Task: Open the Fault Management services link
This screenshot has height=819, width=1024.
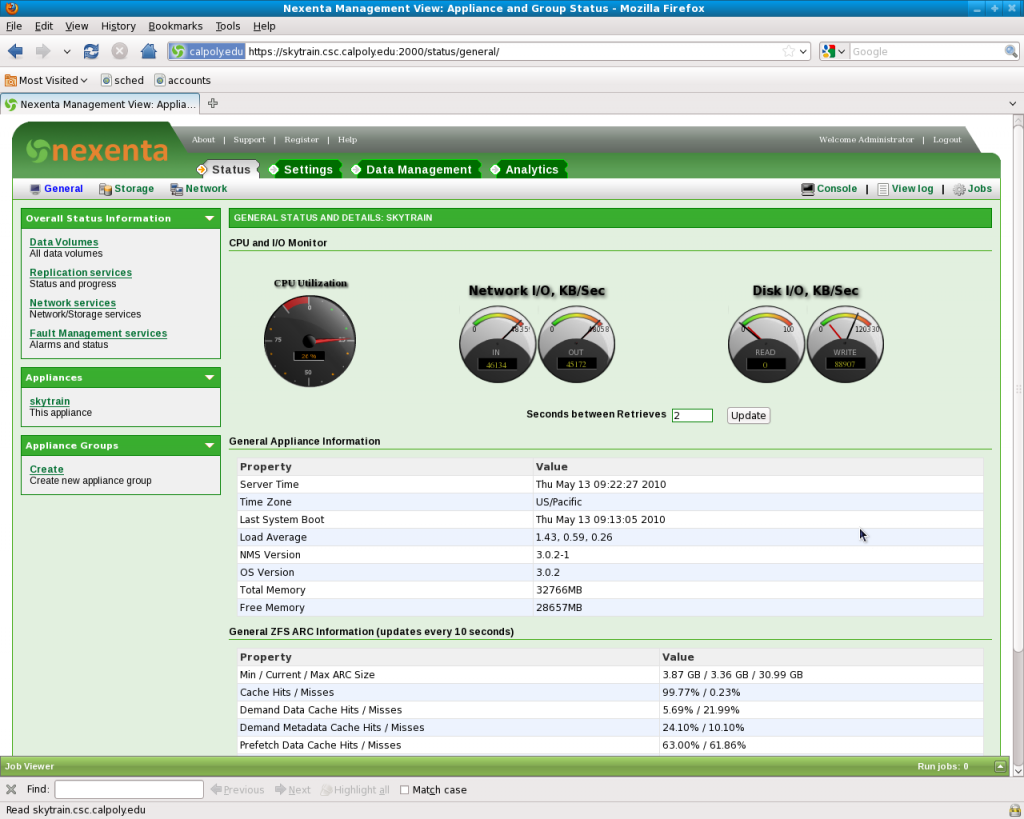Action: point(98,333)
